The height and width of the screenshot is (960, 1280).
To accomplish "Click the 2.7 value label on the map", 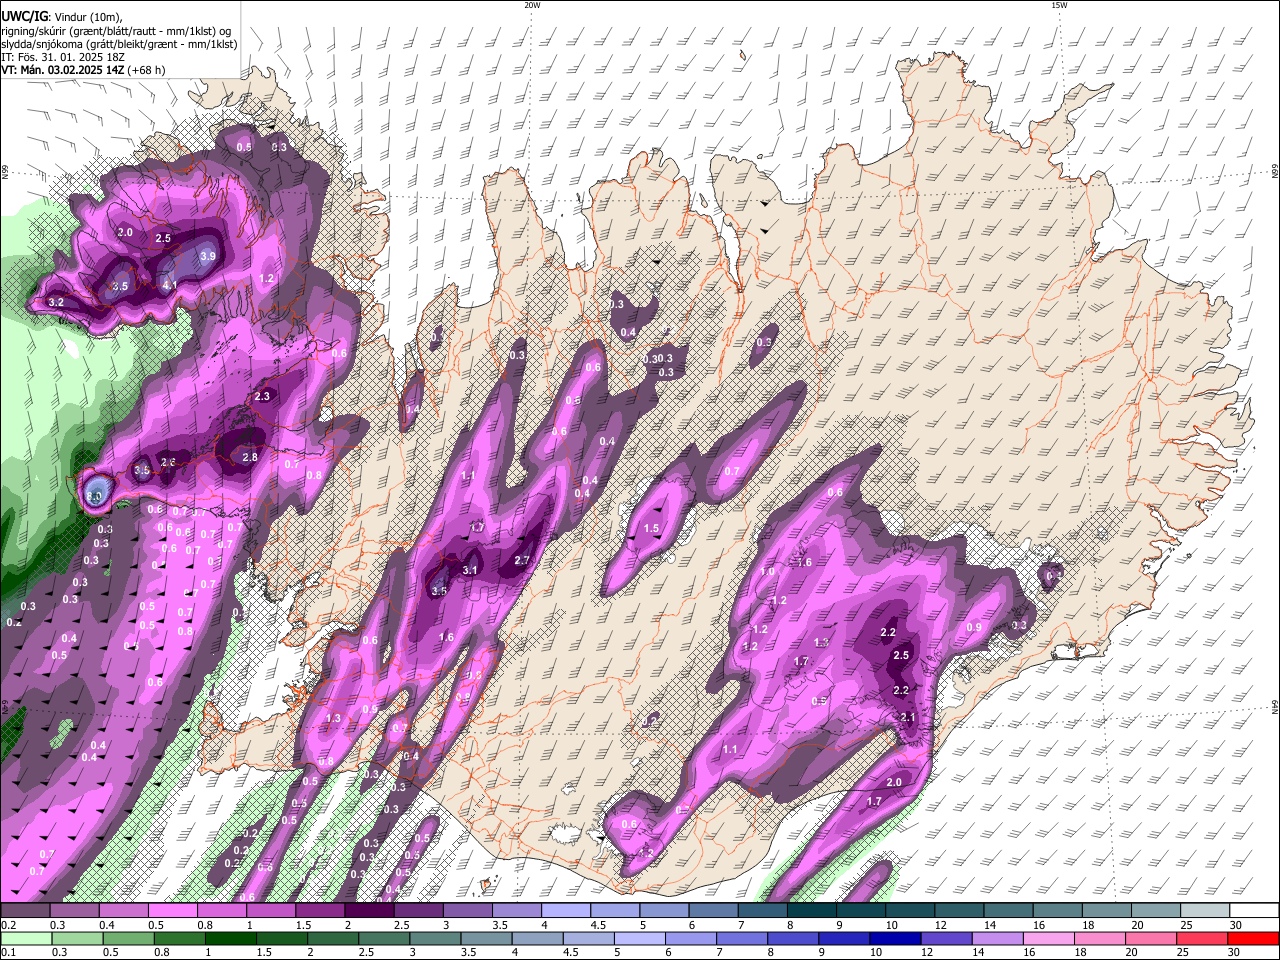I will coord(522,561).
